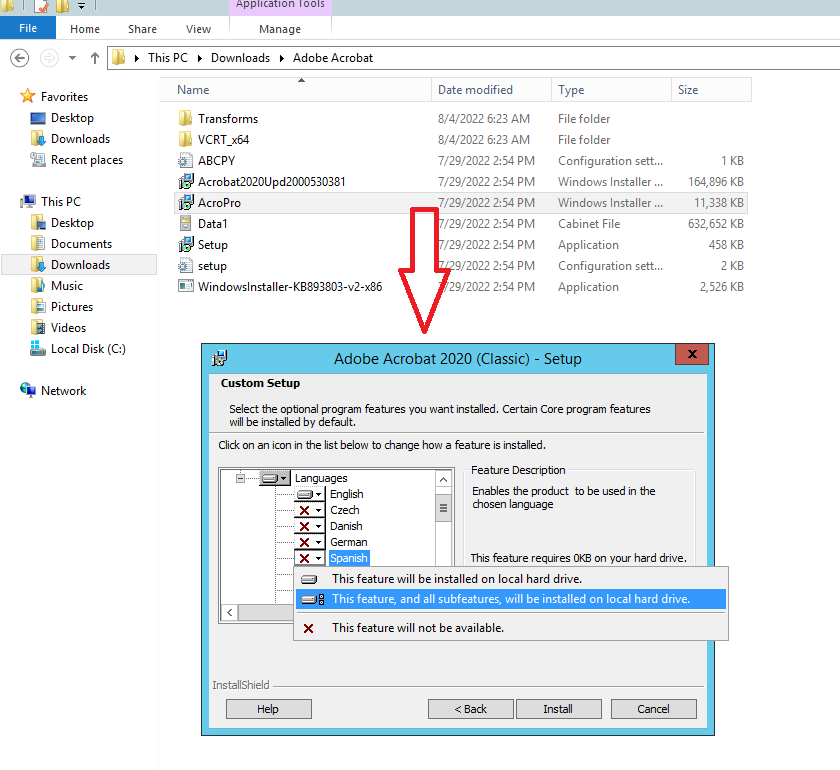The width and height of the screenshot is (840, 770).
Task: Click the < Back button
Action: tap(470, 709)
